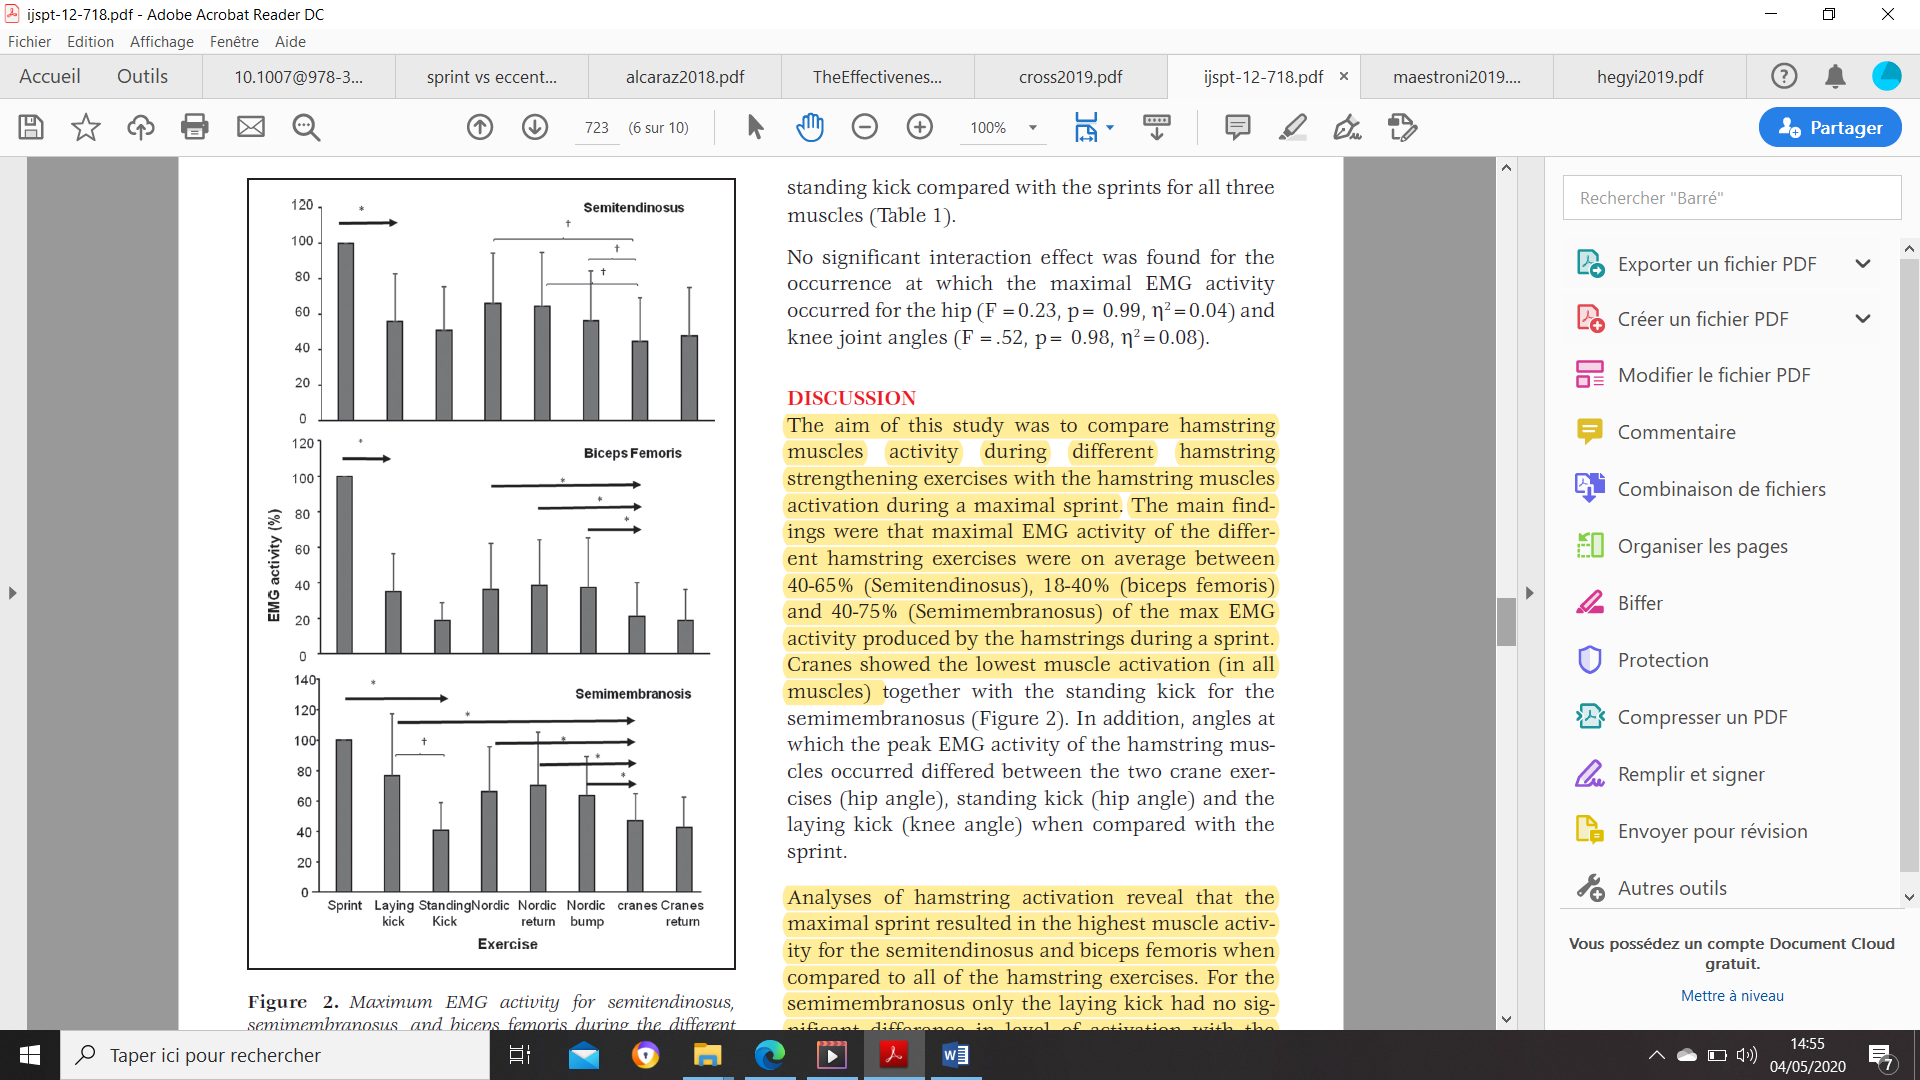Image resolution: width=1920 pixels, height=1080 pixels.
Task: Open File Explorer in the taskbar
Action: [x=708, y=1055]
